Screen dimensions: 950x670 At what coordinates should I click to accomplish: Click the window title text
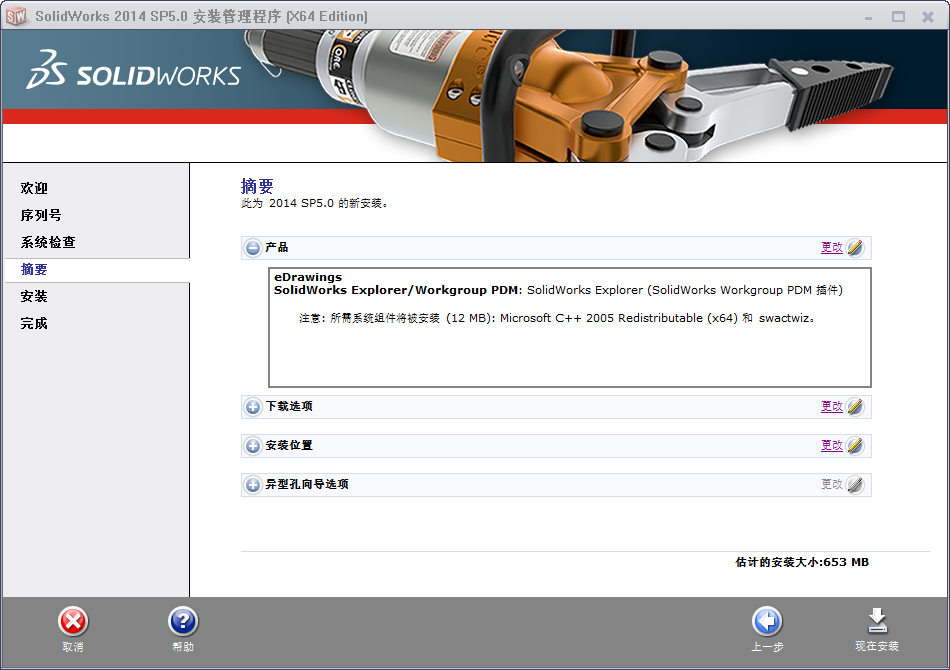click(201, 16)
